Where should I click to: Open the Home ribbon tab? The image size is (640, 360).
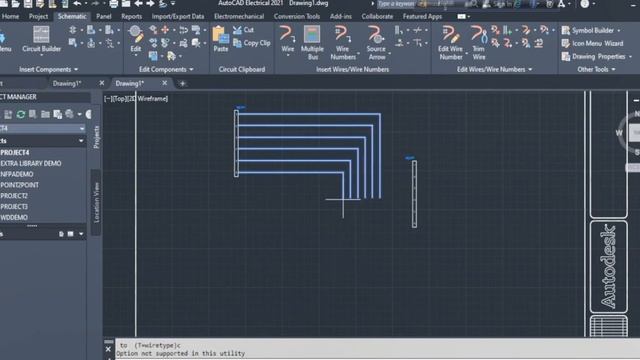(x=10, y=17)
